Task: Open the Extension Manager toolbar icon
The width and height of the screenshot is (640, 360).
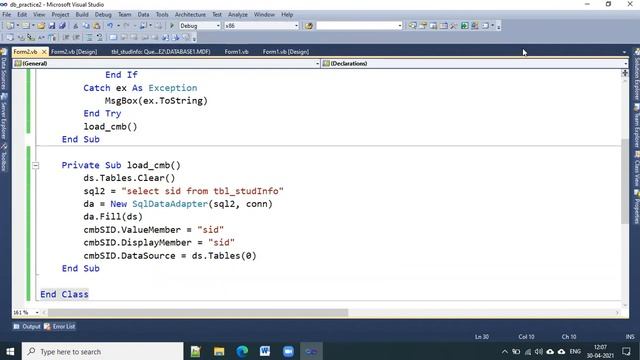Action: pyautogui.click(x=474, y=26)
